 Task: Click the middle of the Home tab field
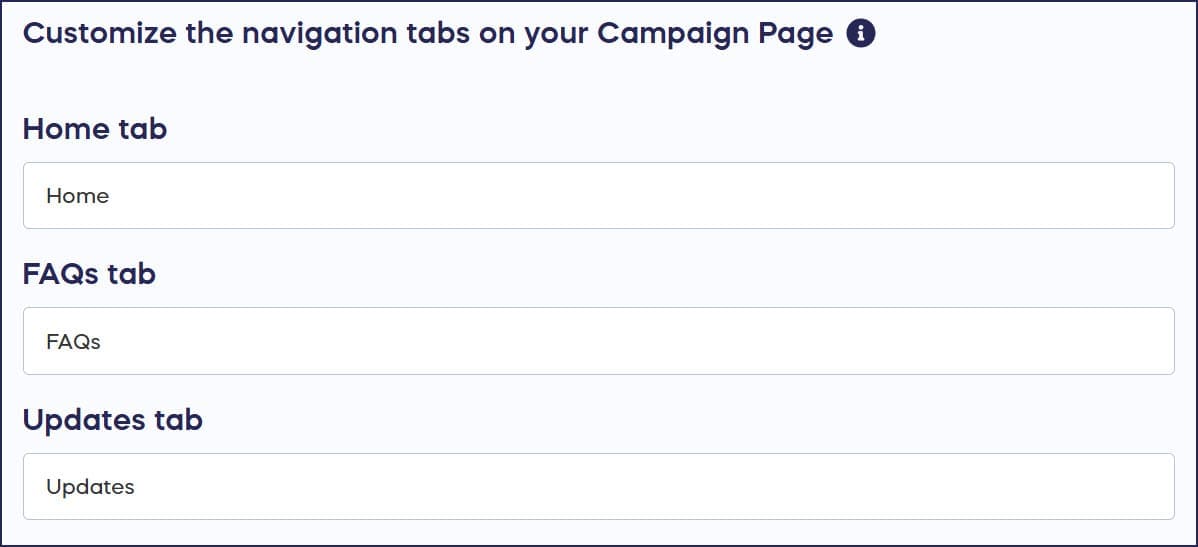(x=598, y=196)
